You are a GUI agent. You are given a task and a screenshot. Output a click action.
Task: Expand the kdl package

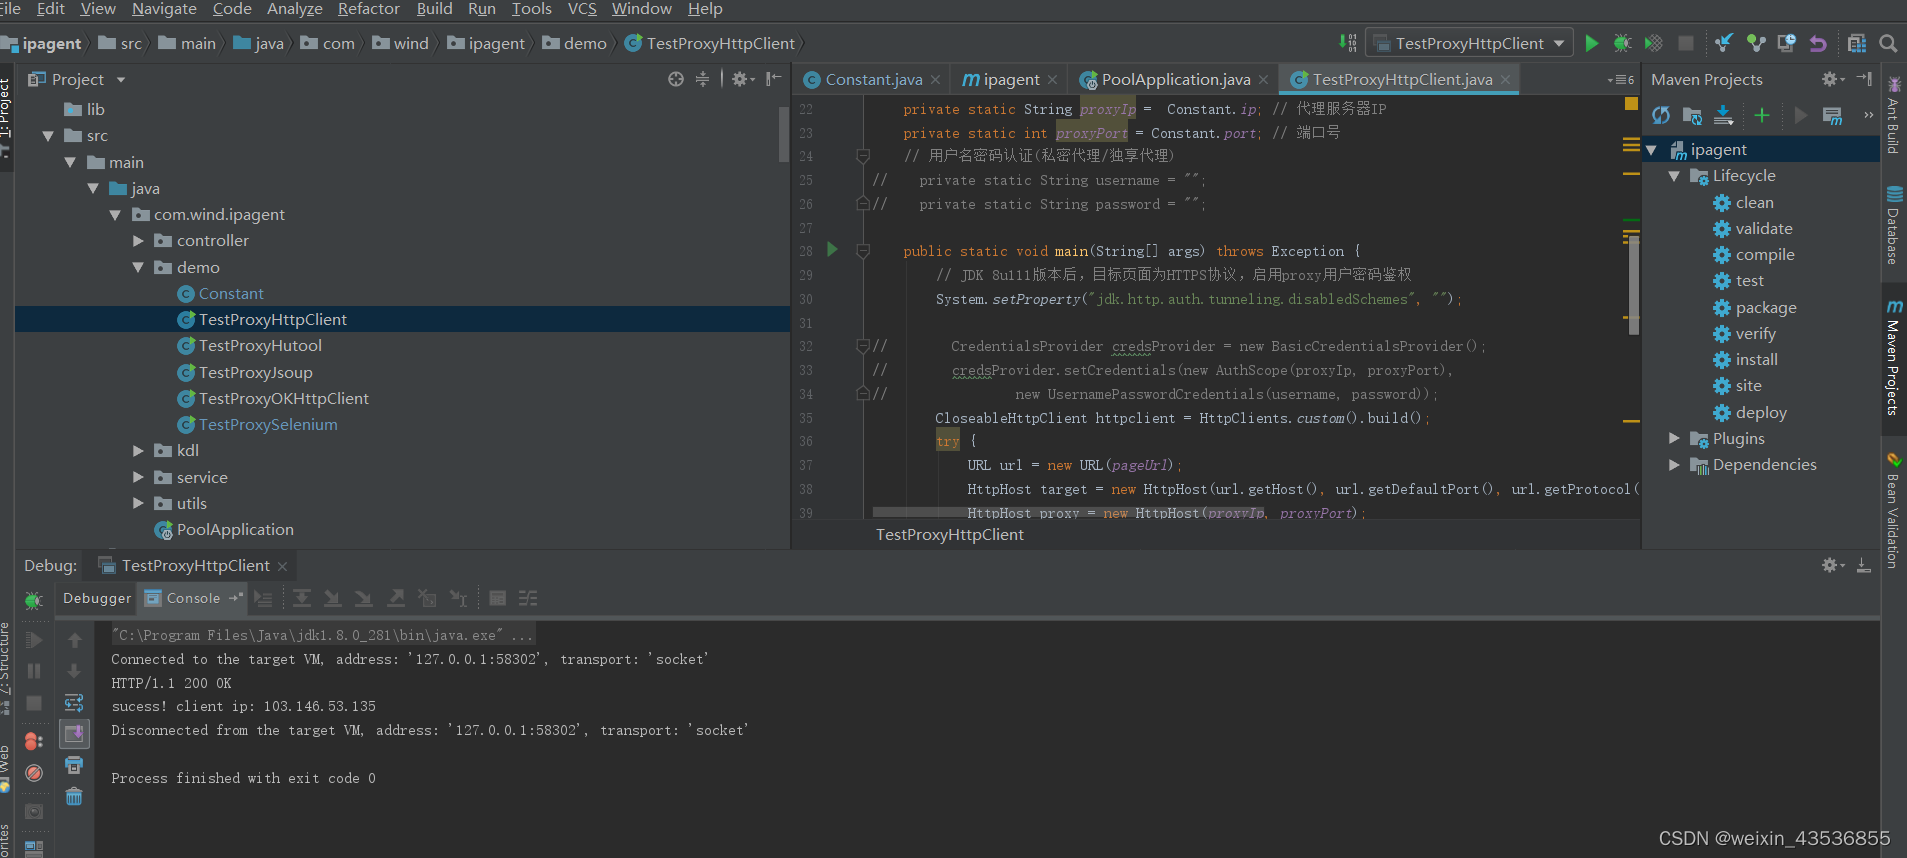click(x=139, y=450)
